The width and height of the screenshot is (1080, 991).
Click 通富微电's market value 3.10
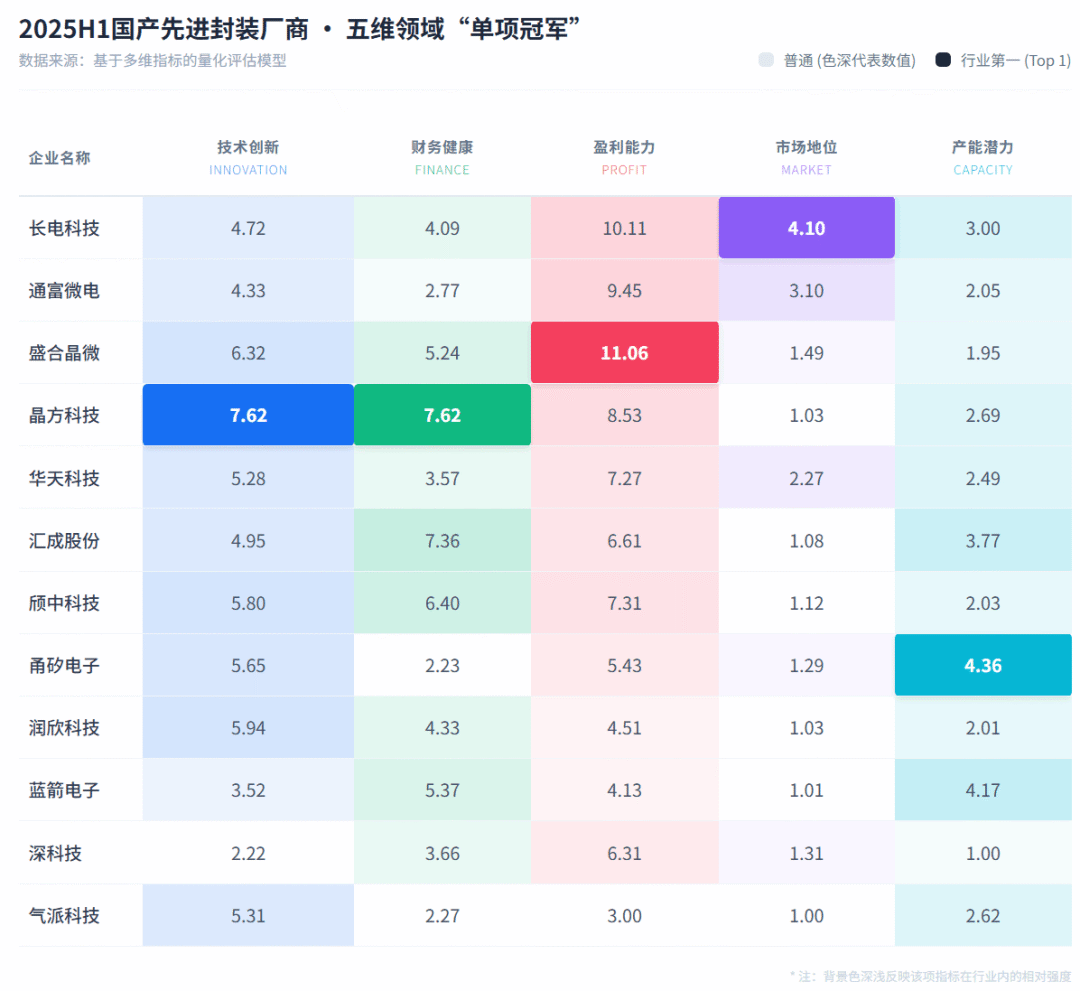[x=807, y=291]
